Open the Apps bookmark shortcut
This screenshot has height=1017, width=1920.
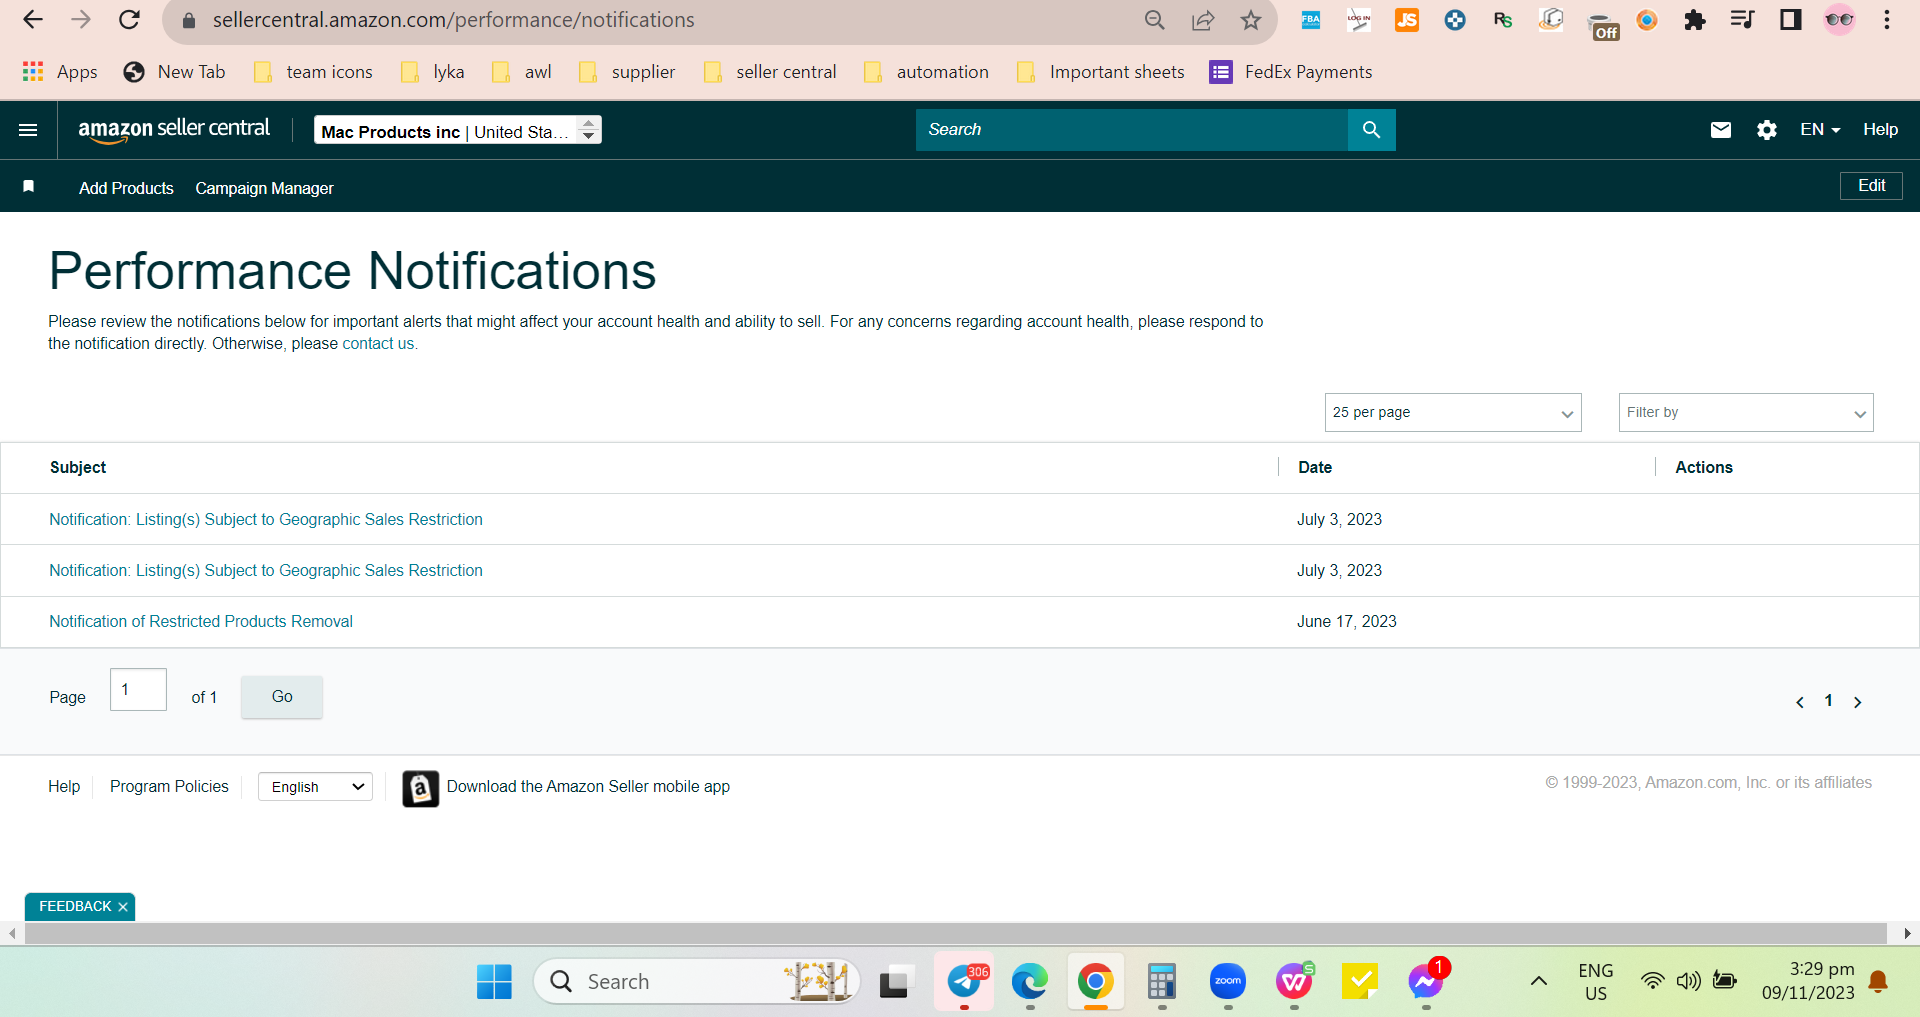[60, 72]
